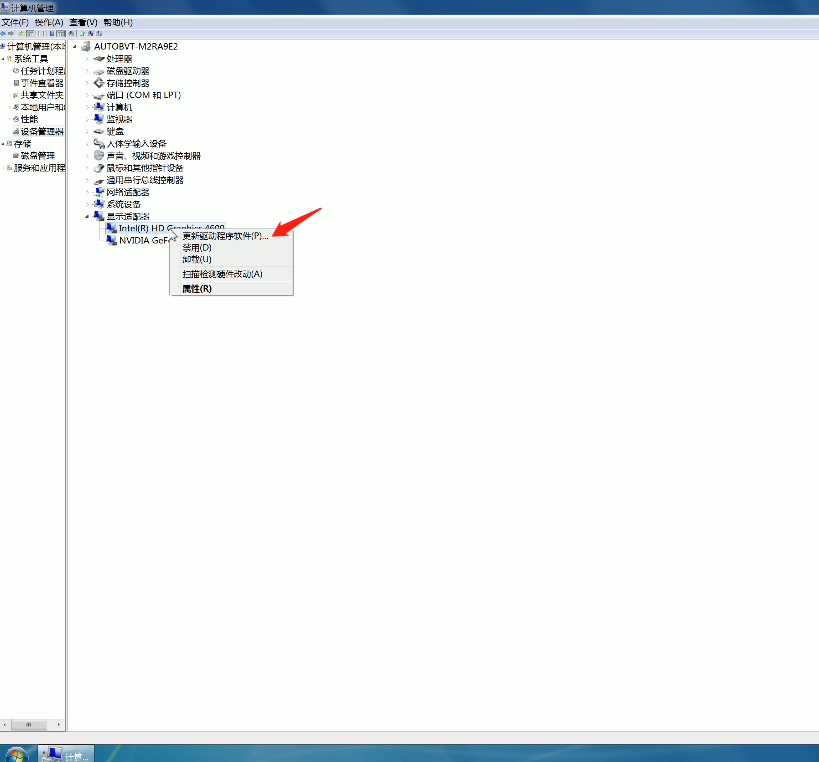Click the 共享文件夹 icon in left tree
Viewport: 819px width, 762px height.
point(16,95)
